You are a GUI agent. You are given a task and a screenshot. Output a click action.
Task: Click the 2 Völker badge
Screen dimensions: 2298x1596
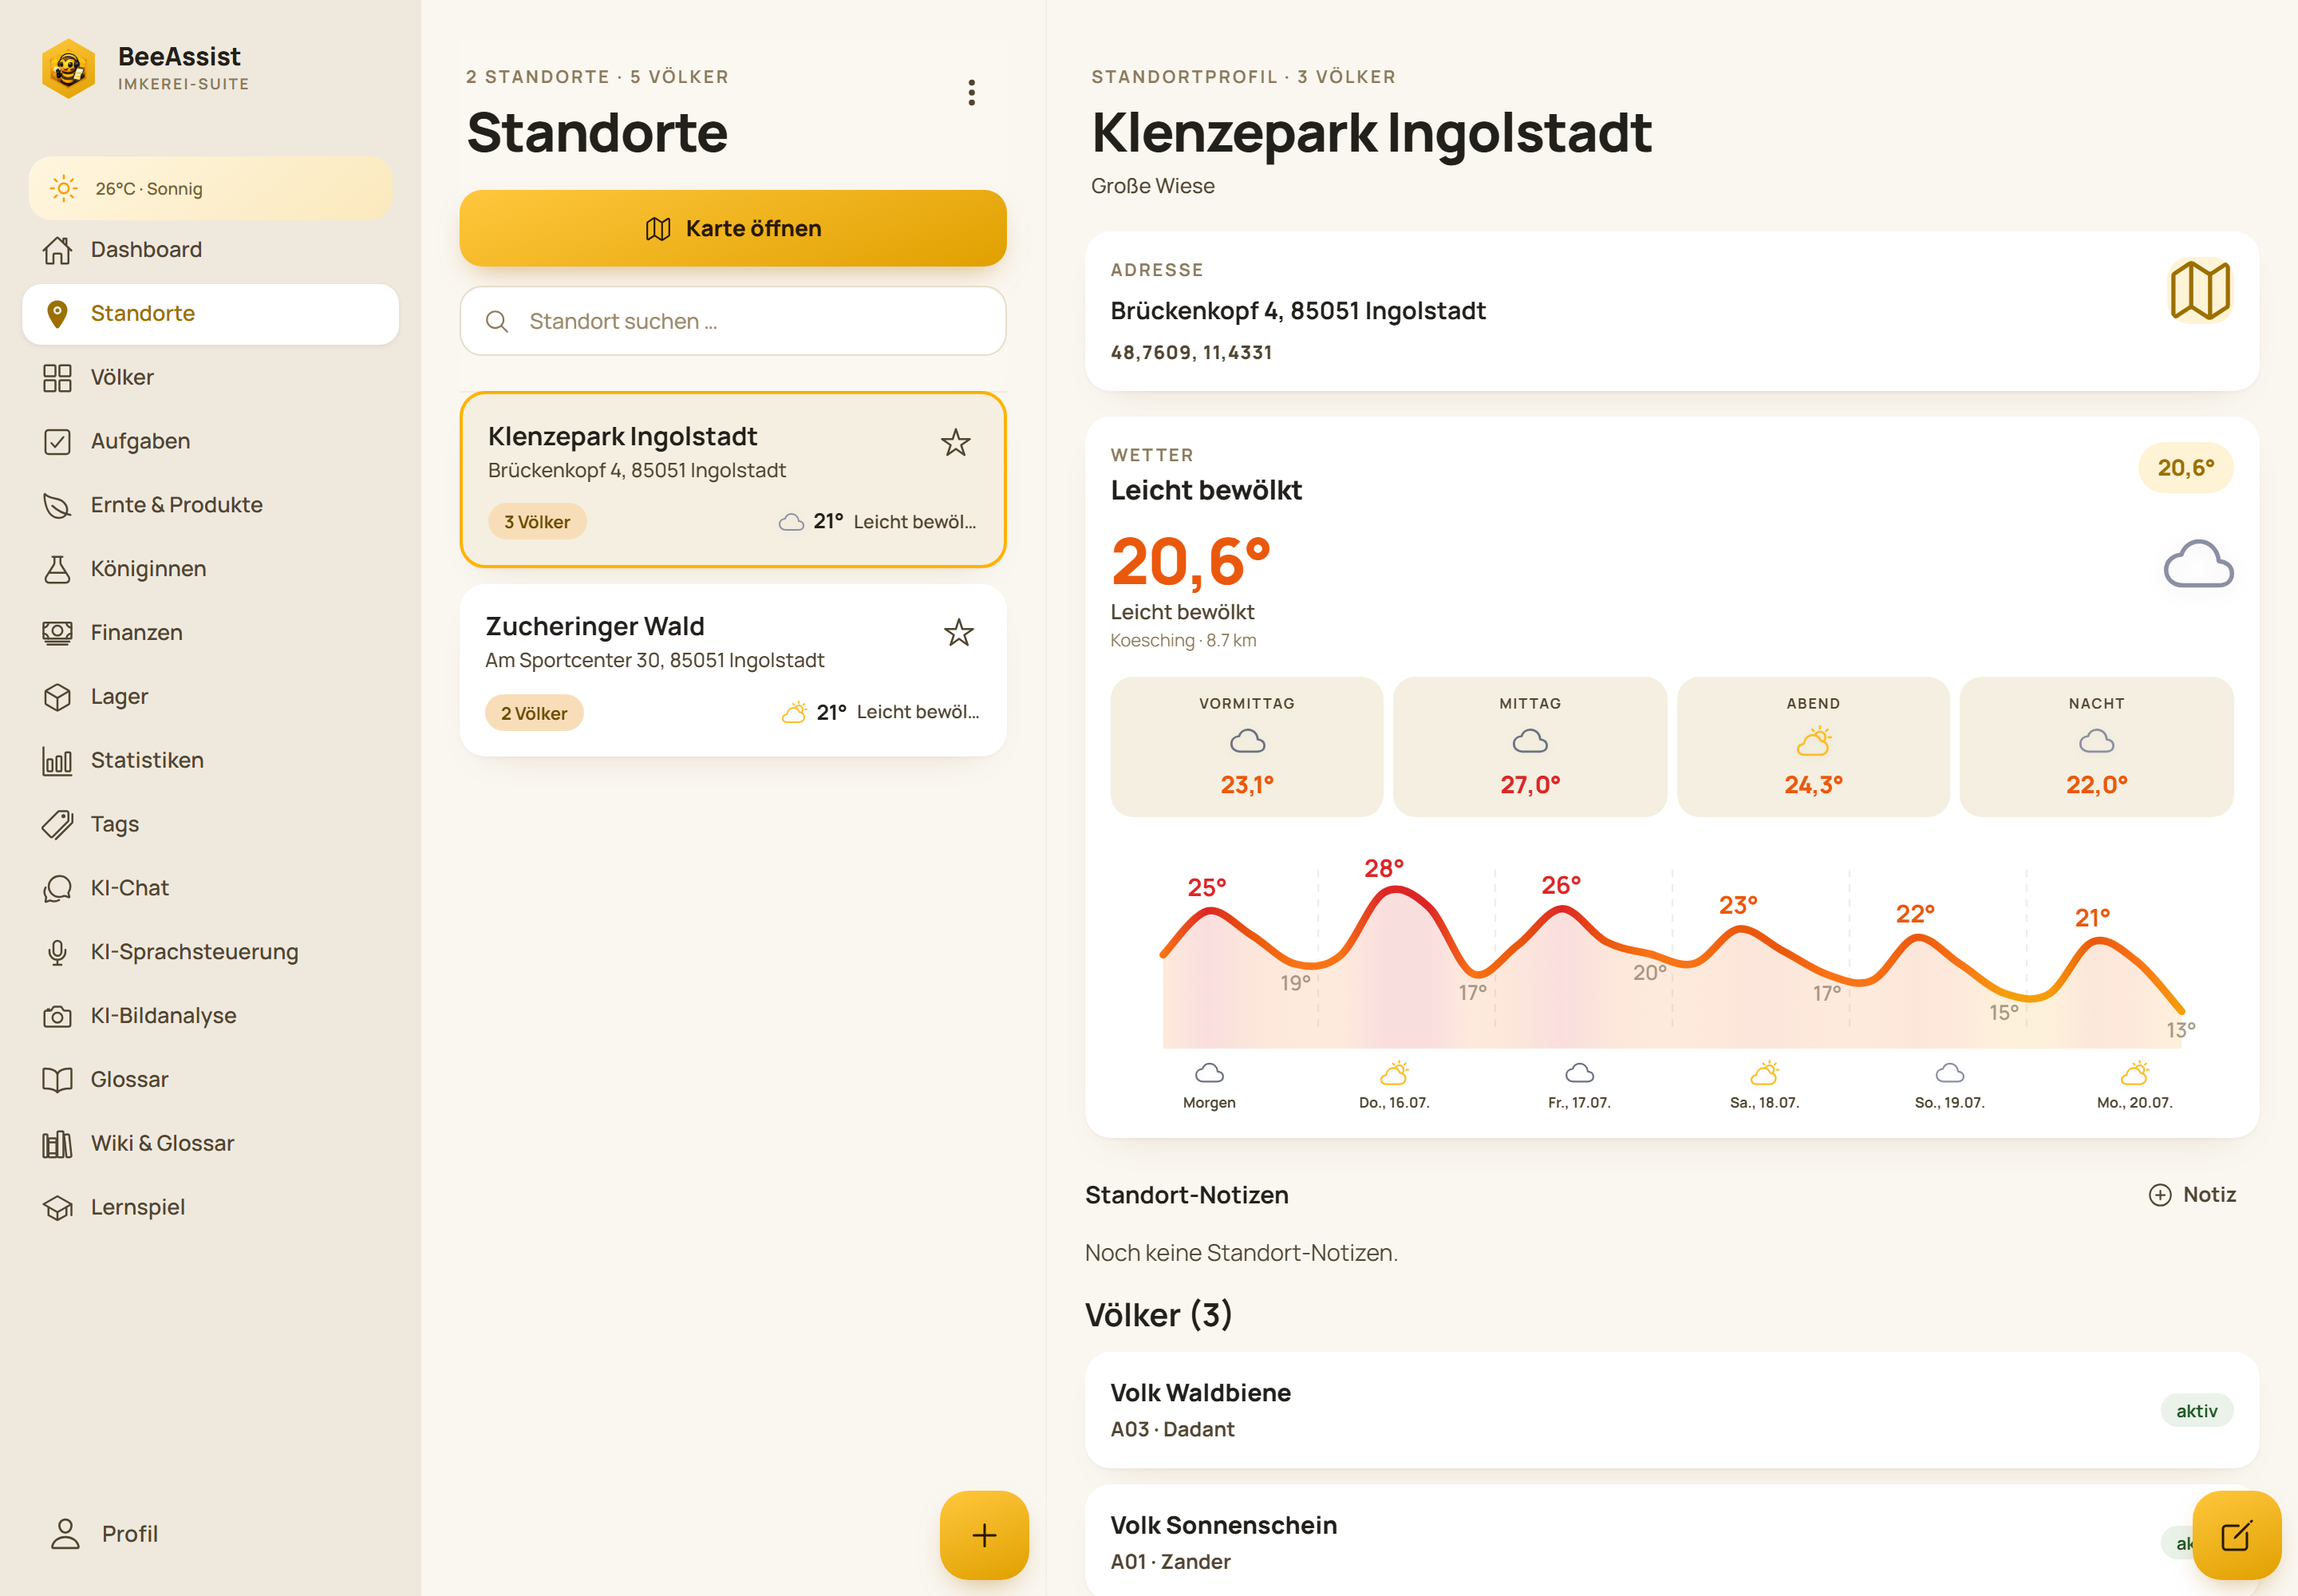point(534,713)
